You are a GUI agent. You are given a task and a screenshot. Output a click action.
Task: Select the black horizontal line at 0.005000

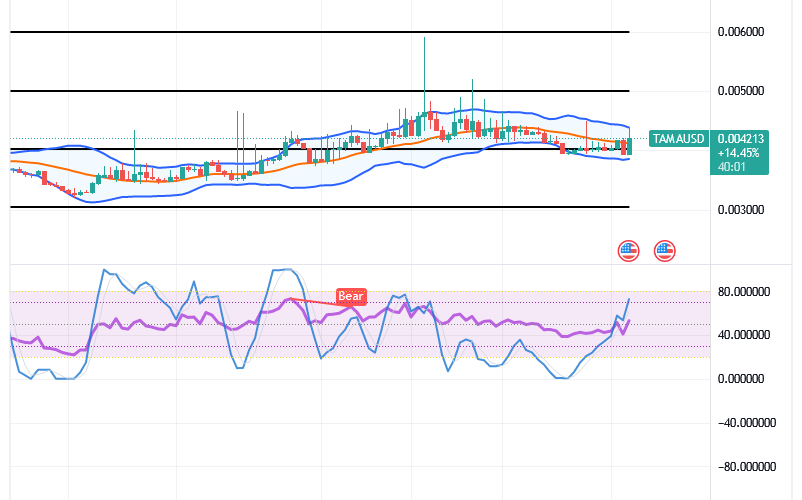point(320,91)
